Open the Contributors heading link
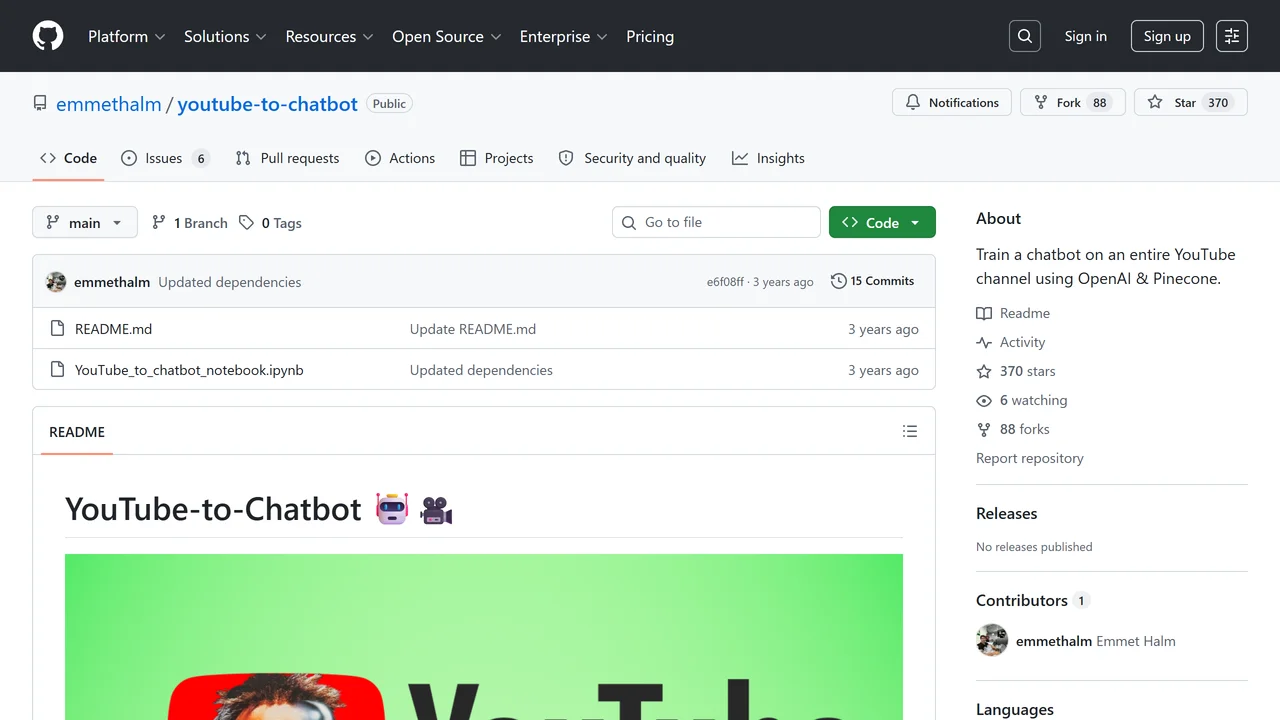Viewport: 1280px width, 720px height. [1032, 600]
